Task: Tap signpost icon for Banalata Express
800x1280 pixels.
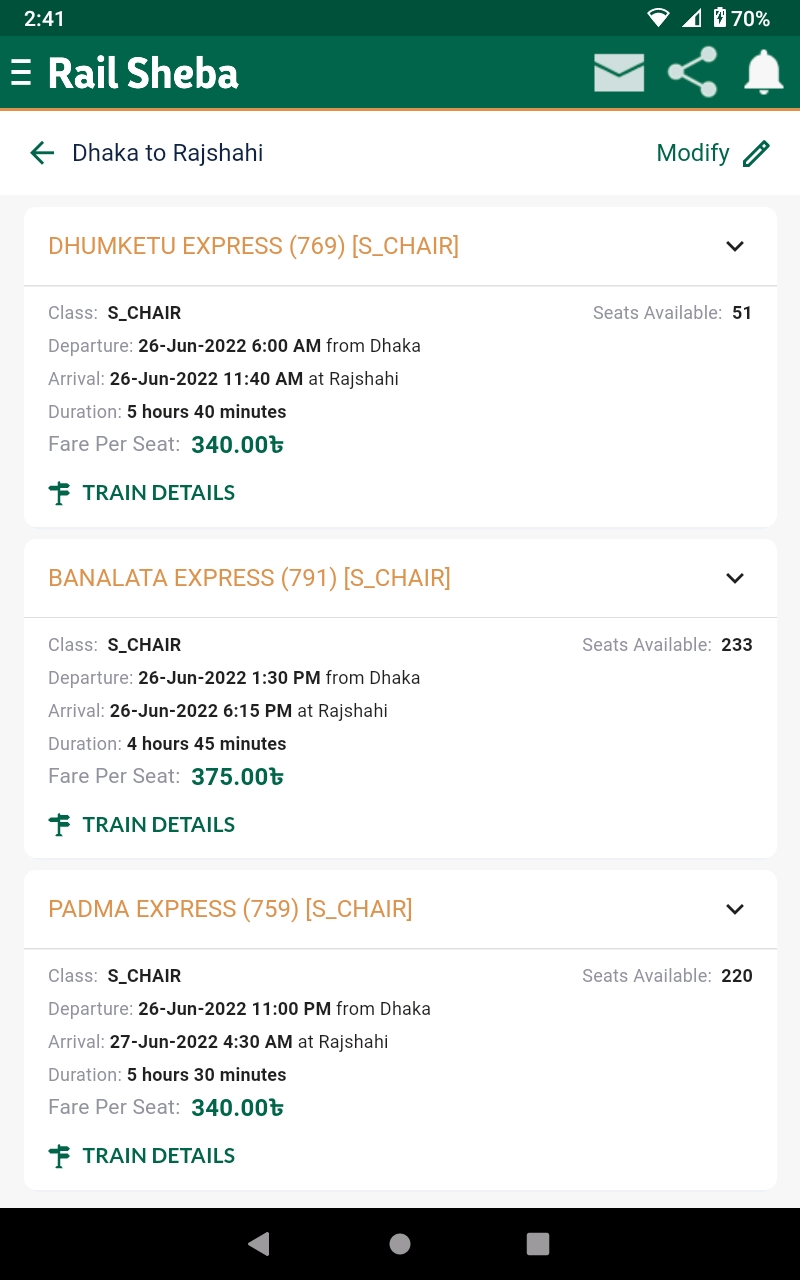Action: [x=60, y=825]
